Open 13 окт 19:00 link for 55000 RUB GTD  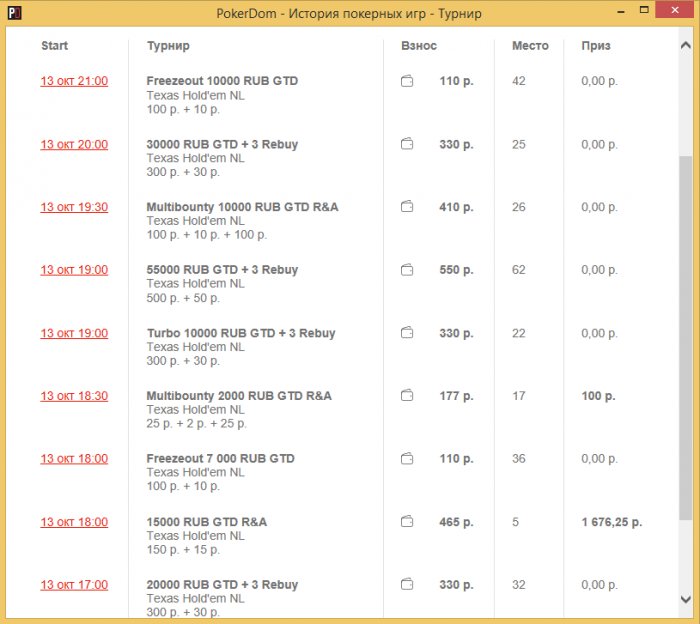[74, 270]
